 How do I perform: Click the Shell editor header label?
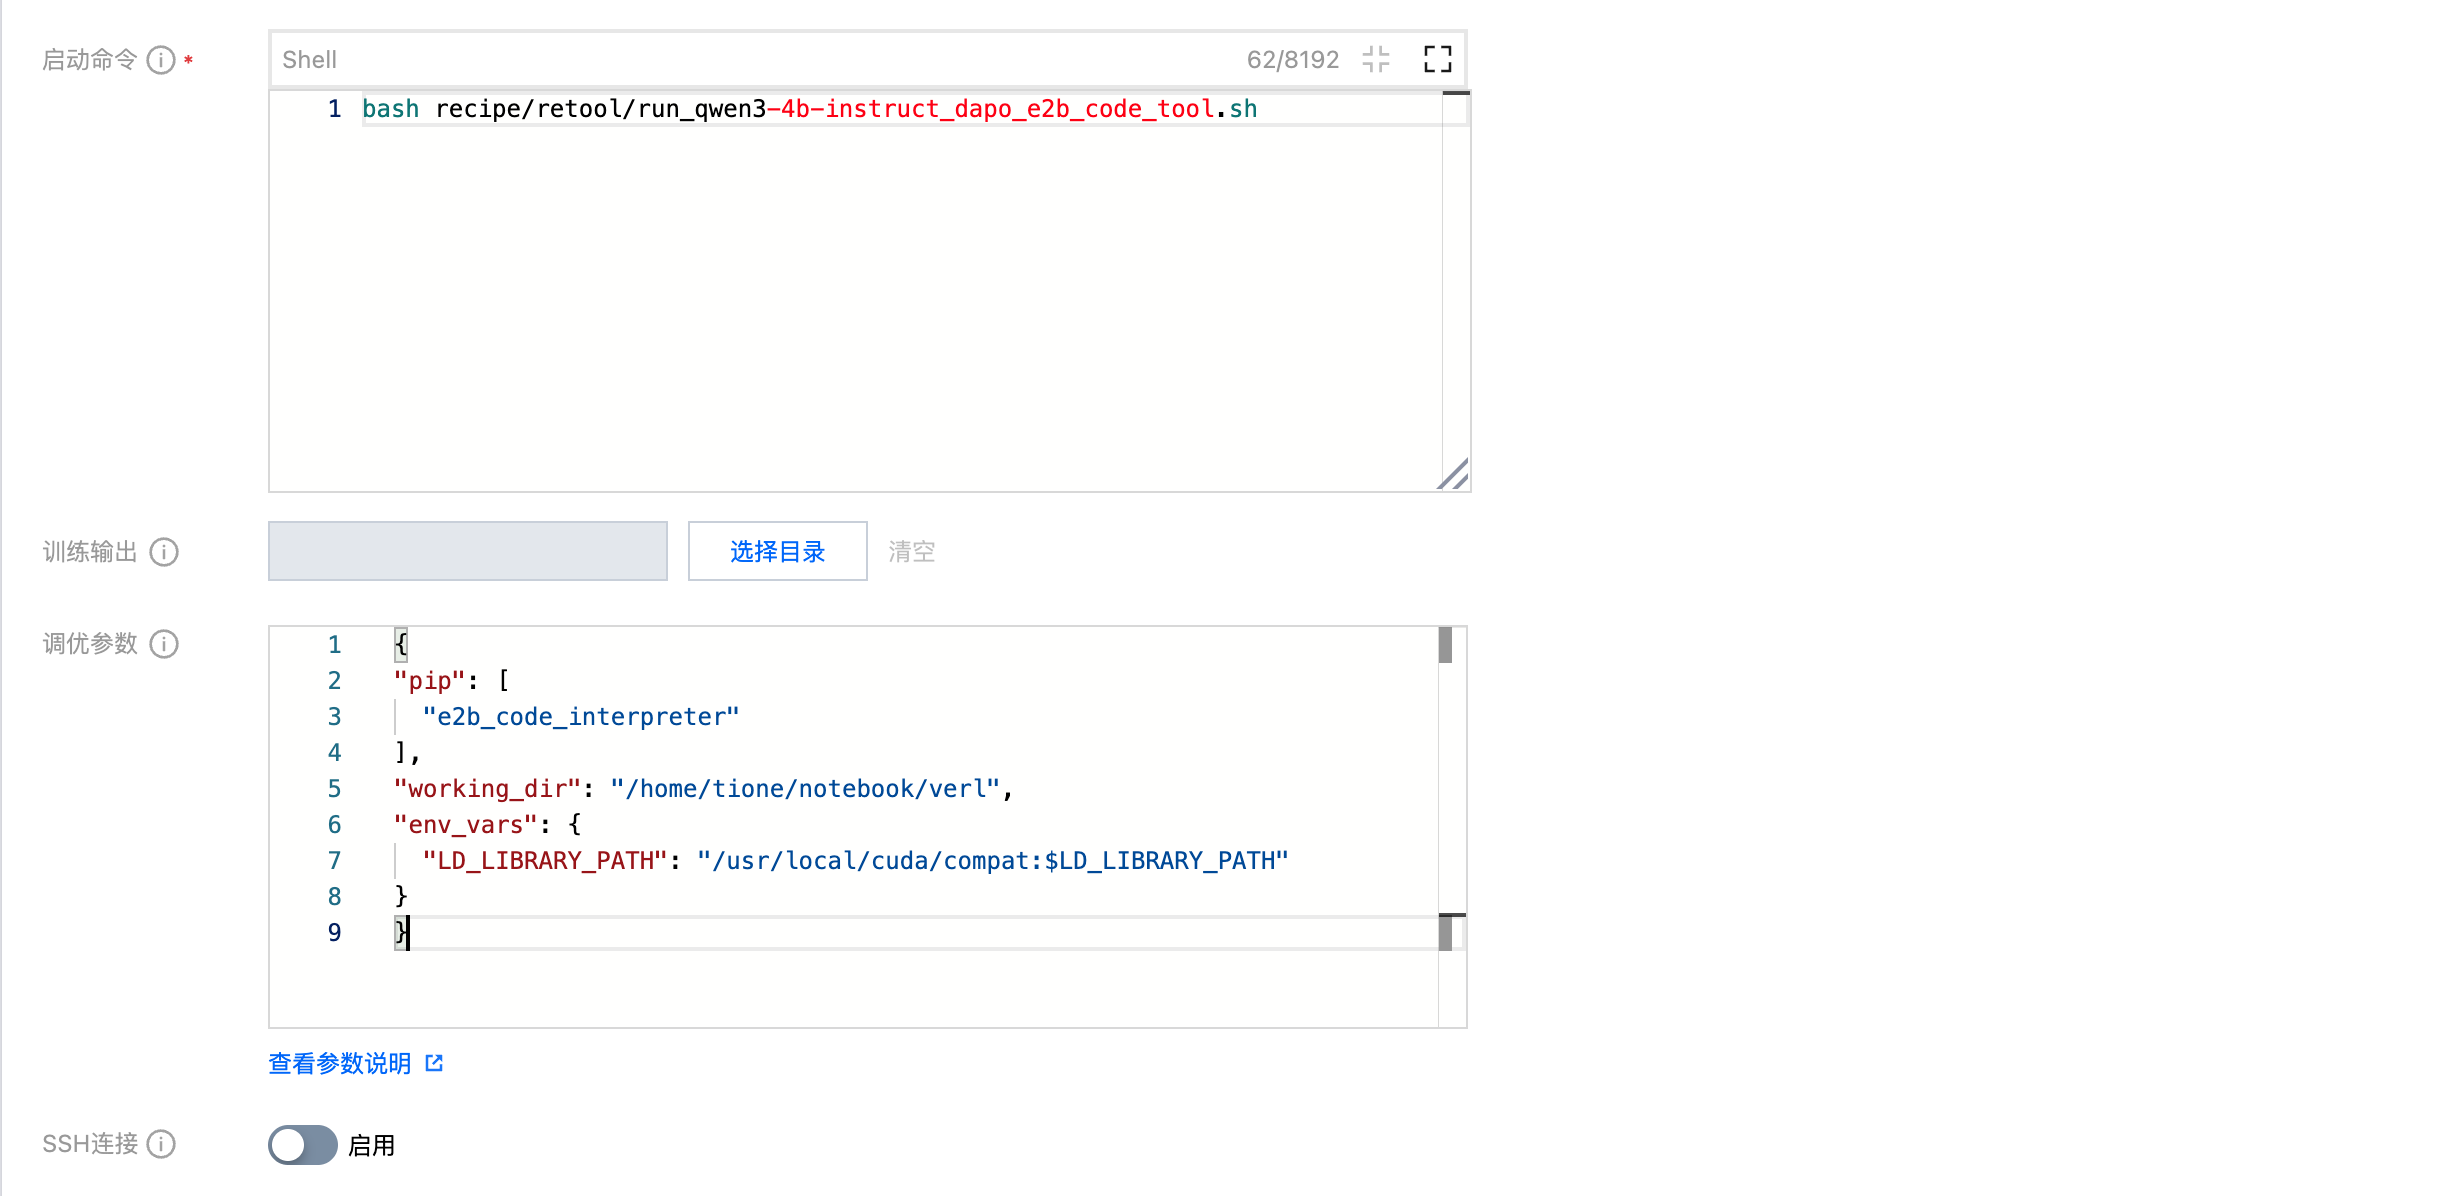click(x=309, y=60)
